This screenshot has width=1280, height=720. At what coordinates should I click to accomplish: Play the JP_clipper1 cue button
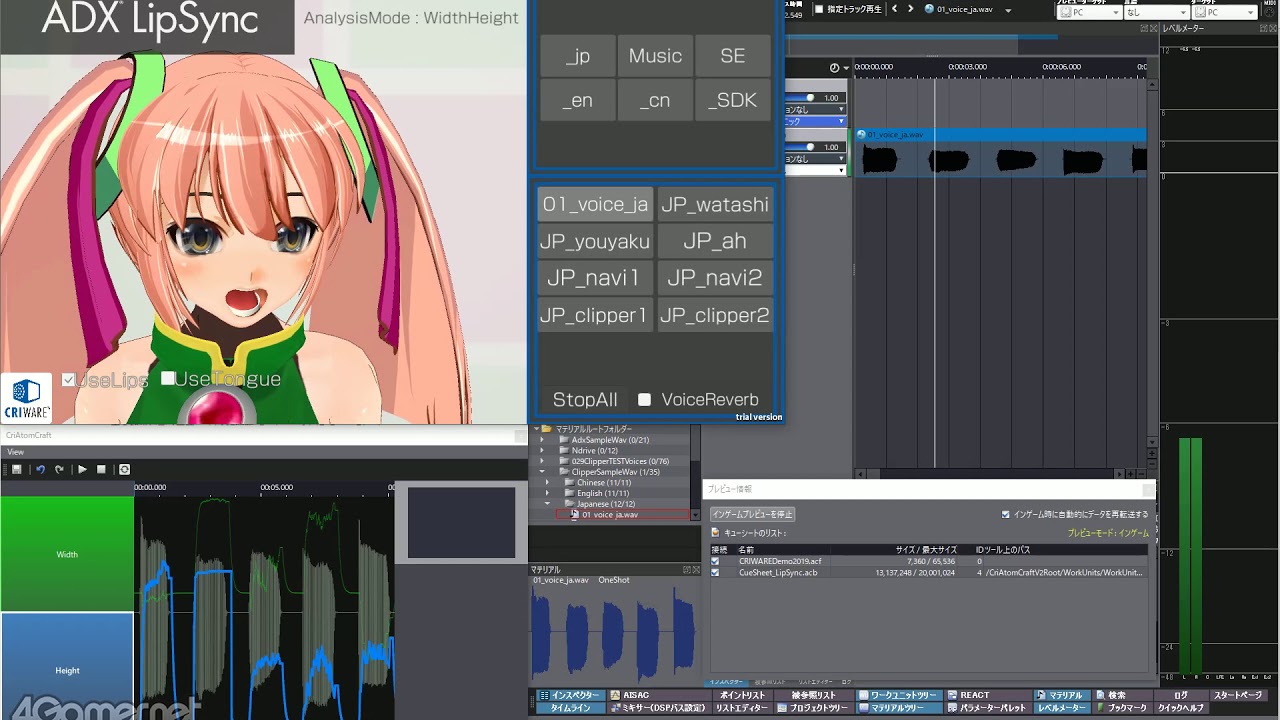[x=595, y=315]
